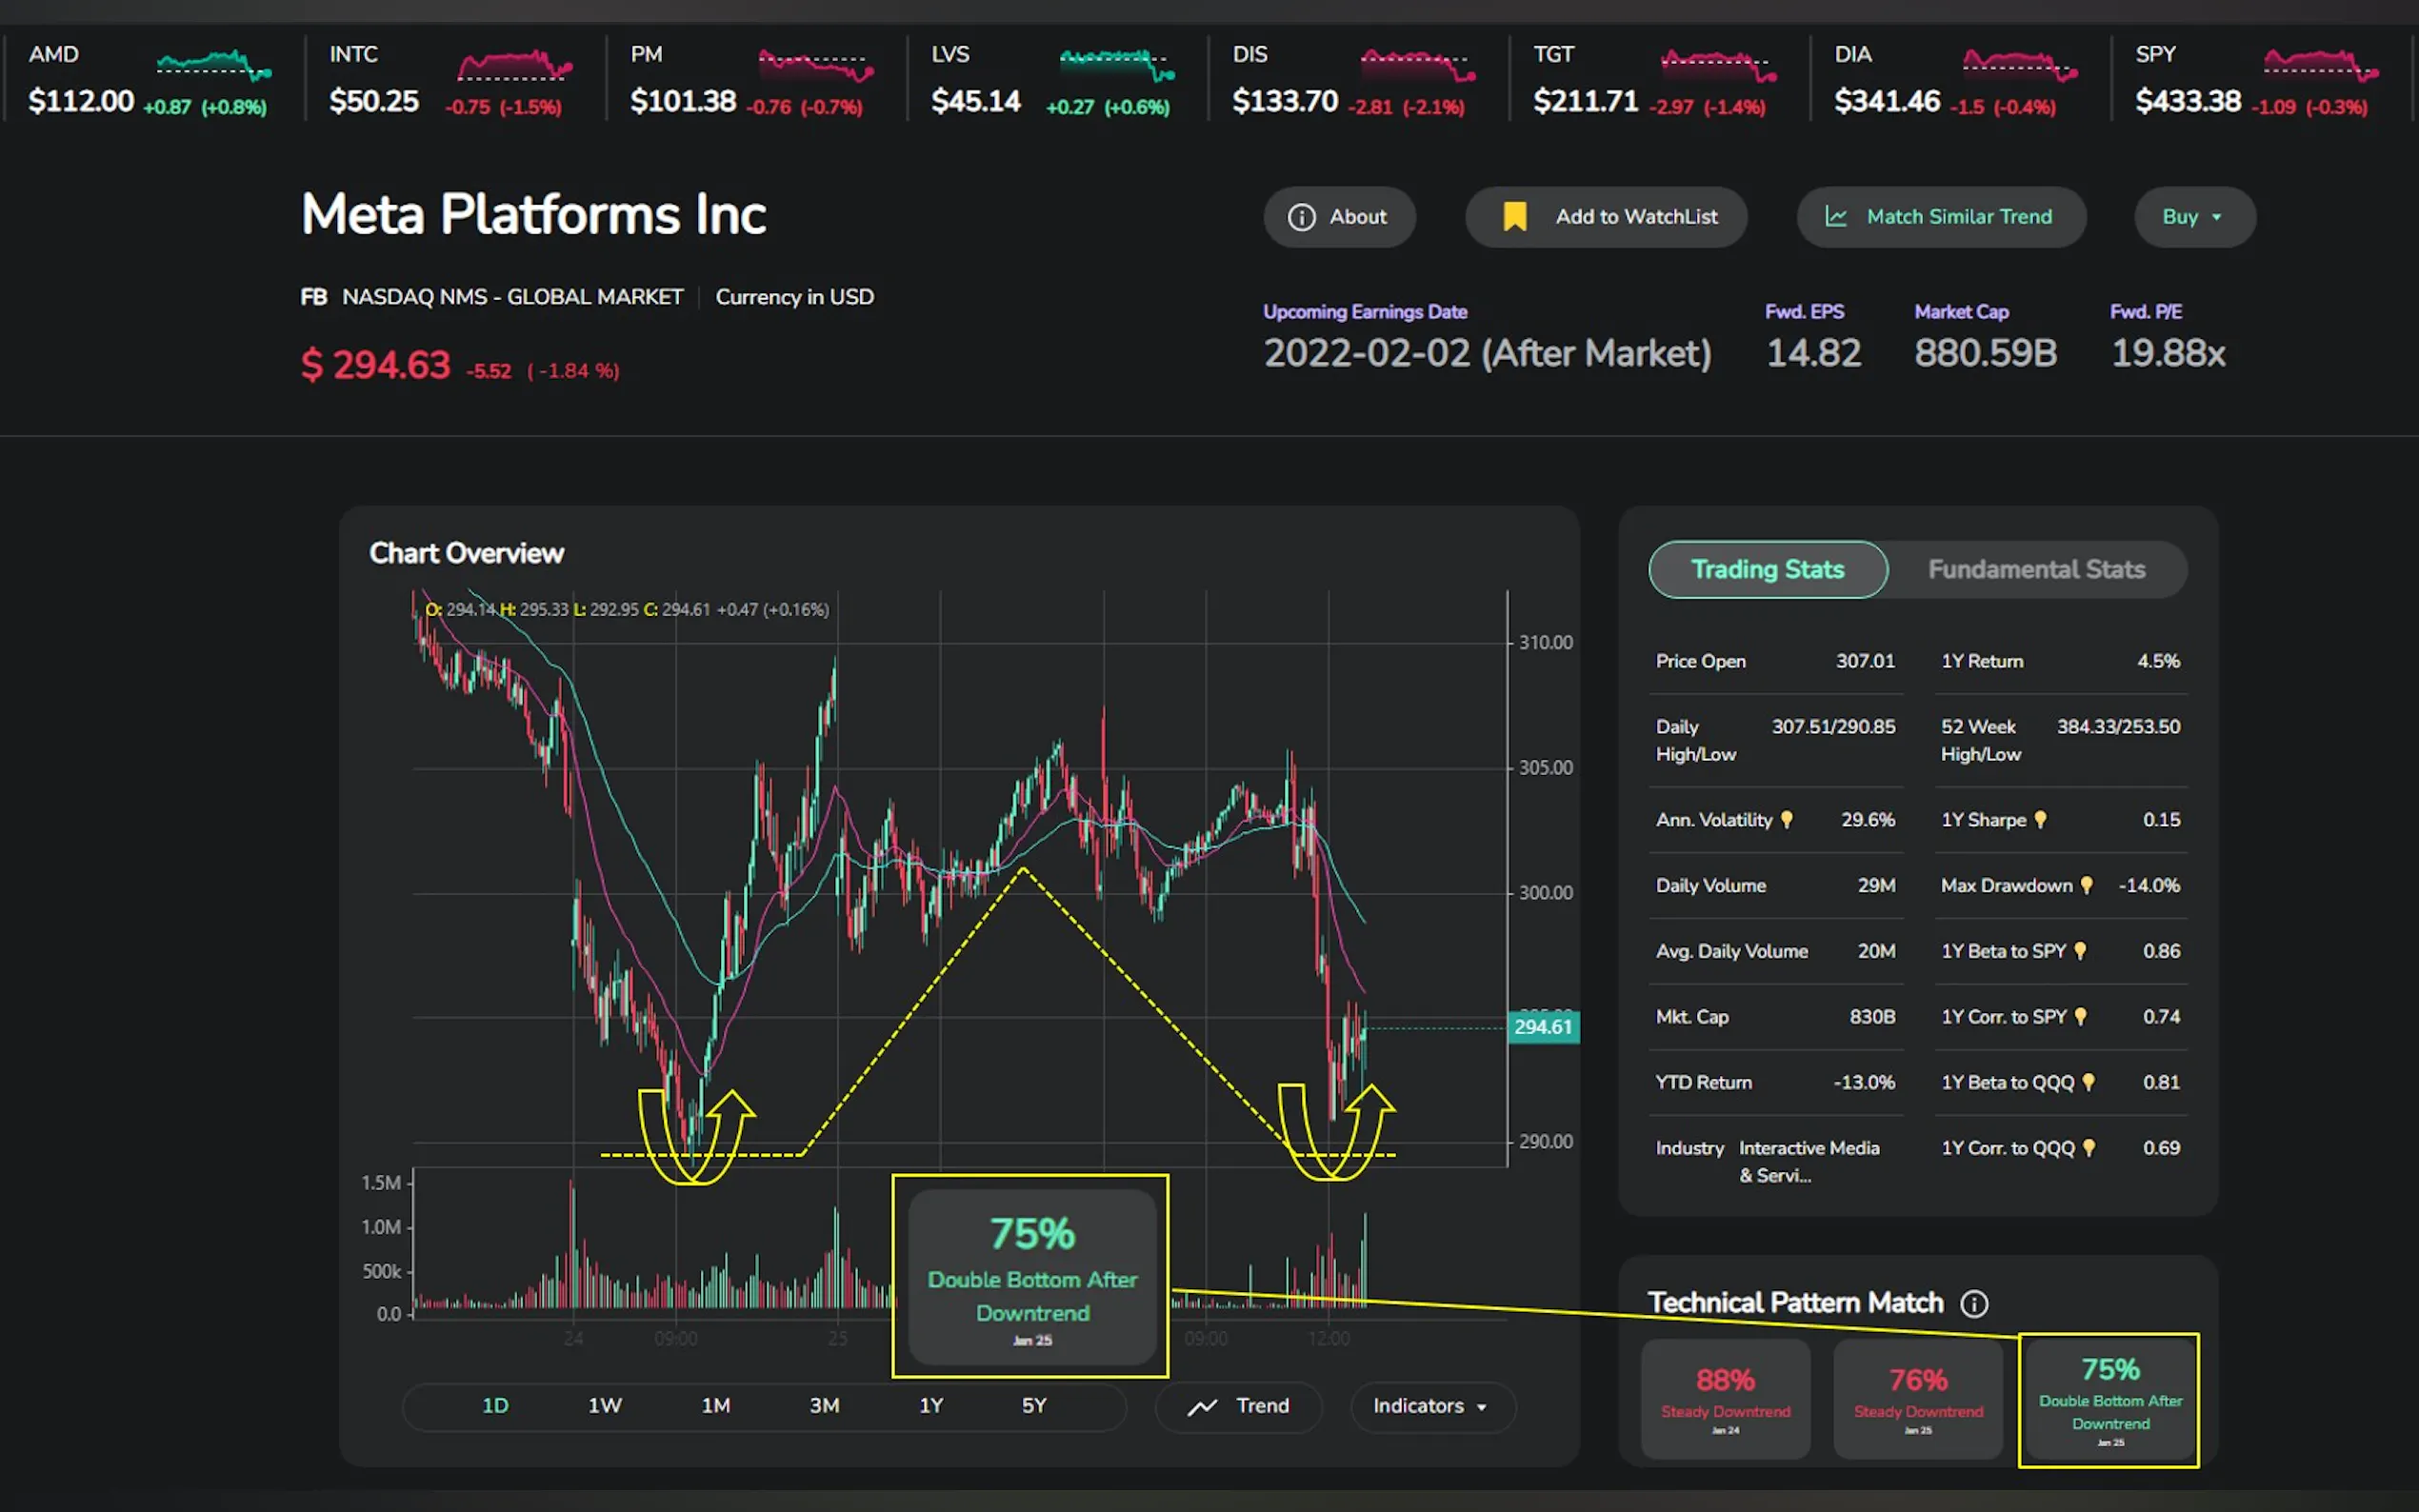The width and height of the screenshot is (2419, 1512).
Task: Switch to the Fundamental Stats tab
Action: tap(2036, 570)
